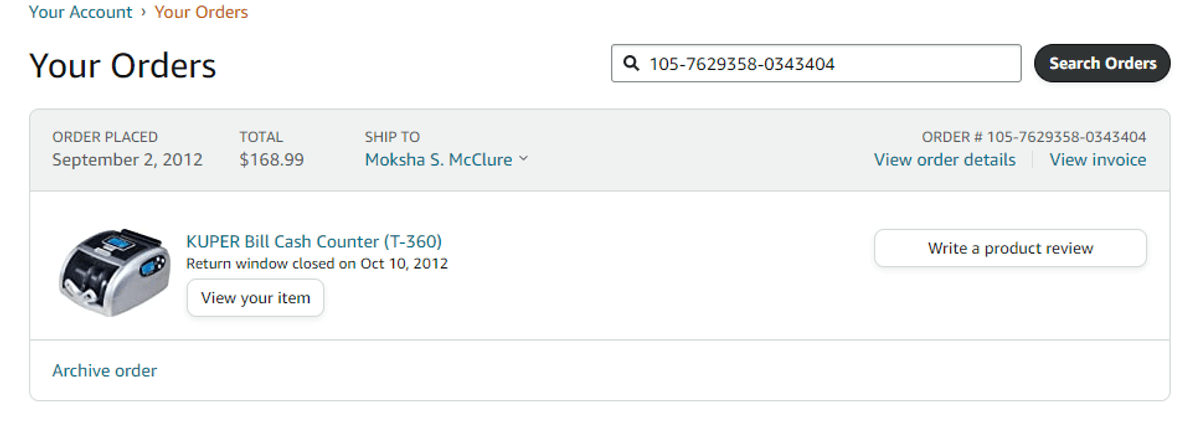Open the View invoice link
This screenshot has height=436, width=1200.
click(1098, 160)
